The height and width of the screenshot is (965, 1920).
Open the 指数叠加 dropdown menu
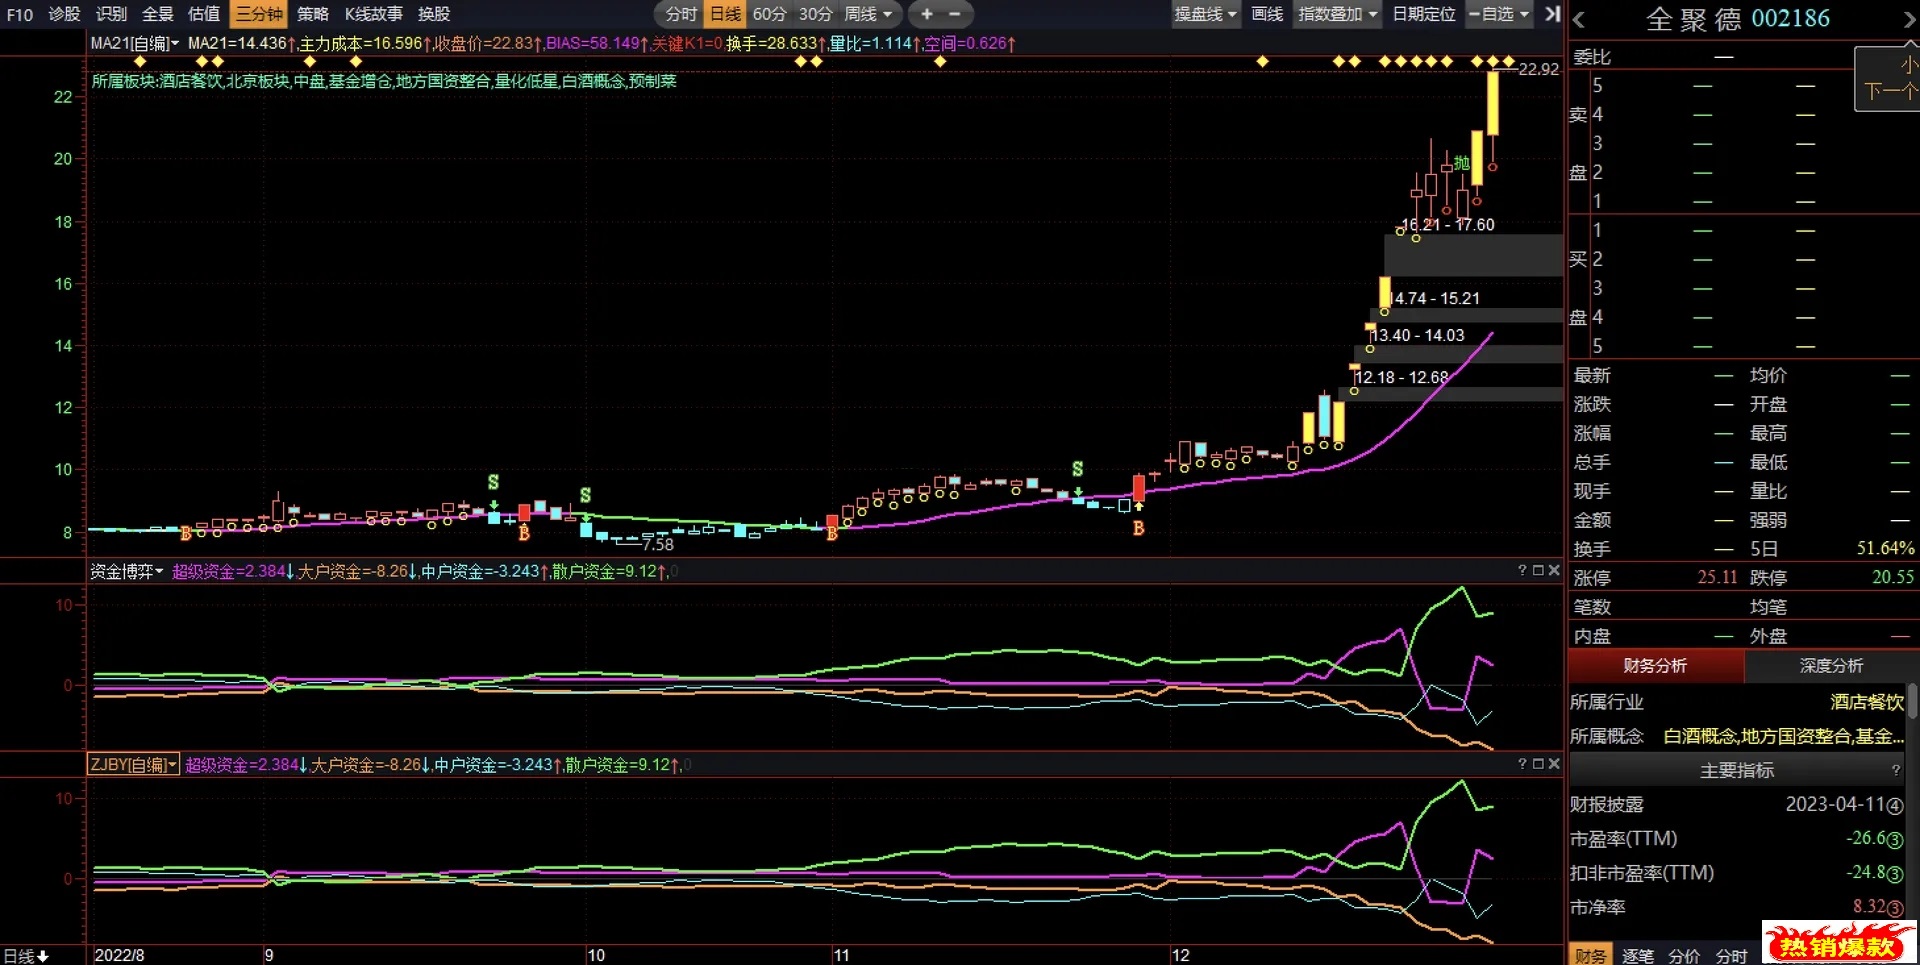1337,14
